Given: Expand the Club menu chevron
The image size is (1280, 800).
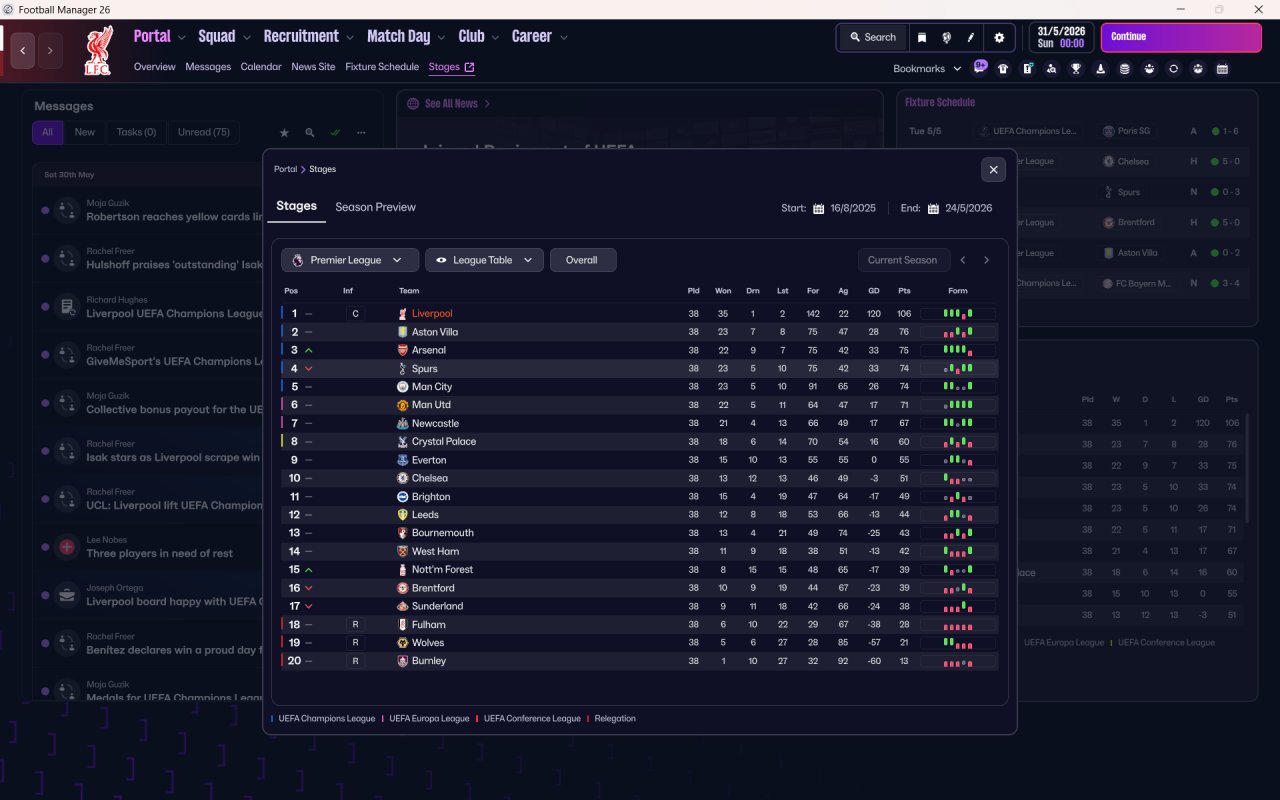Looking at the screenshot, I should (x=495, y=38).
